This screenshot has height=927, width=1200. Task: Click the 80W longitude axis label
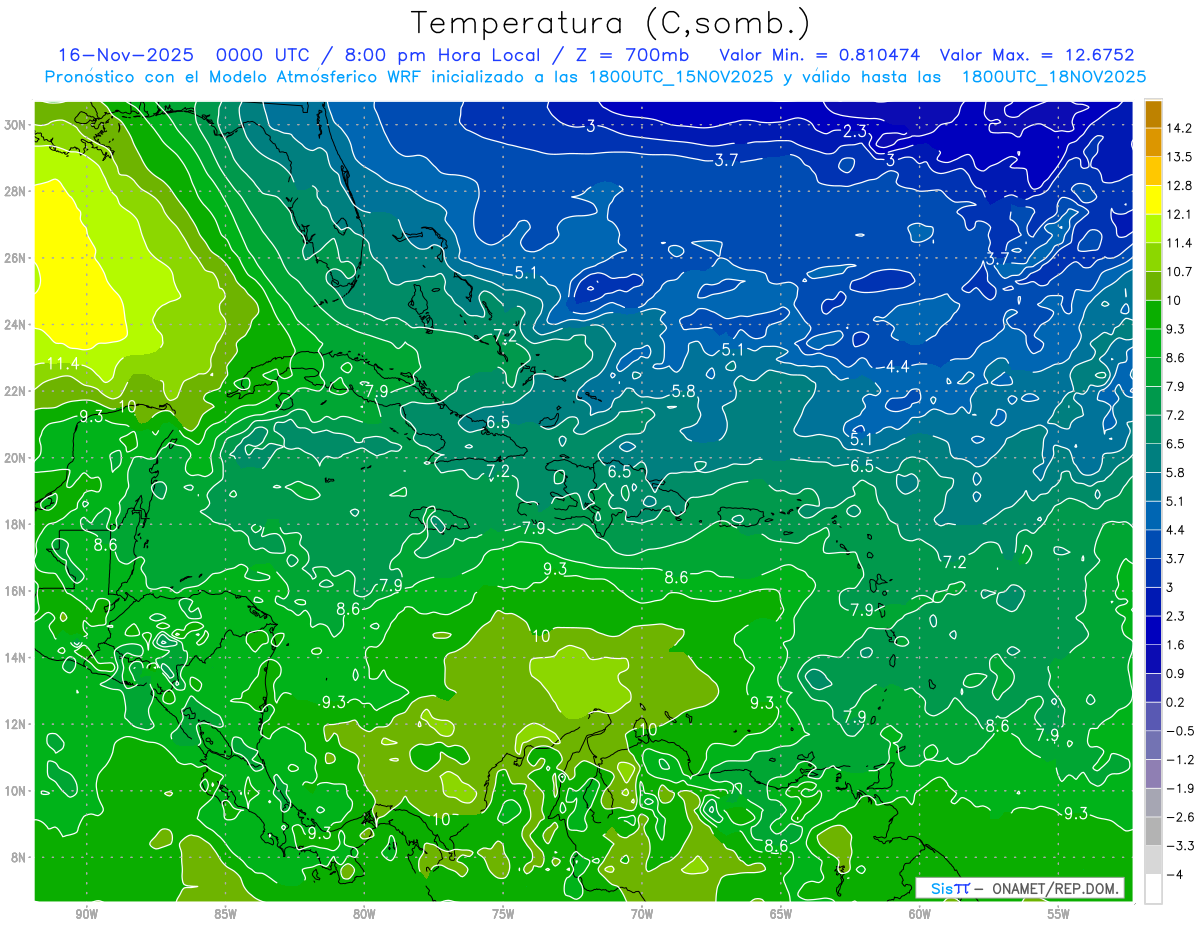tap(364, 913)
